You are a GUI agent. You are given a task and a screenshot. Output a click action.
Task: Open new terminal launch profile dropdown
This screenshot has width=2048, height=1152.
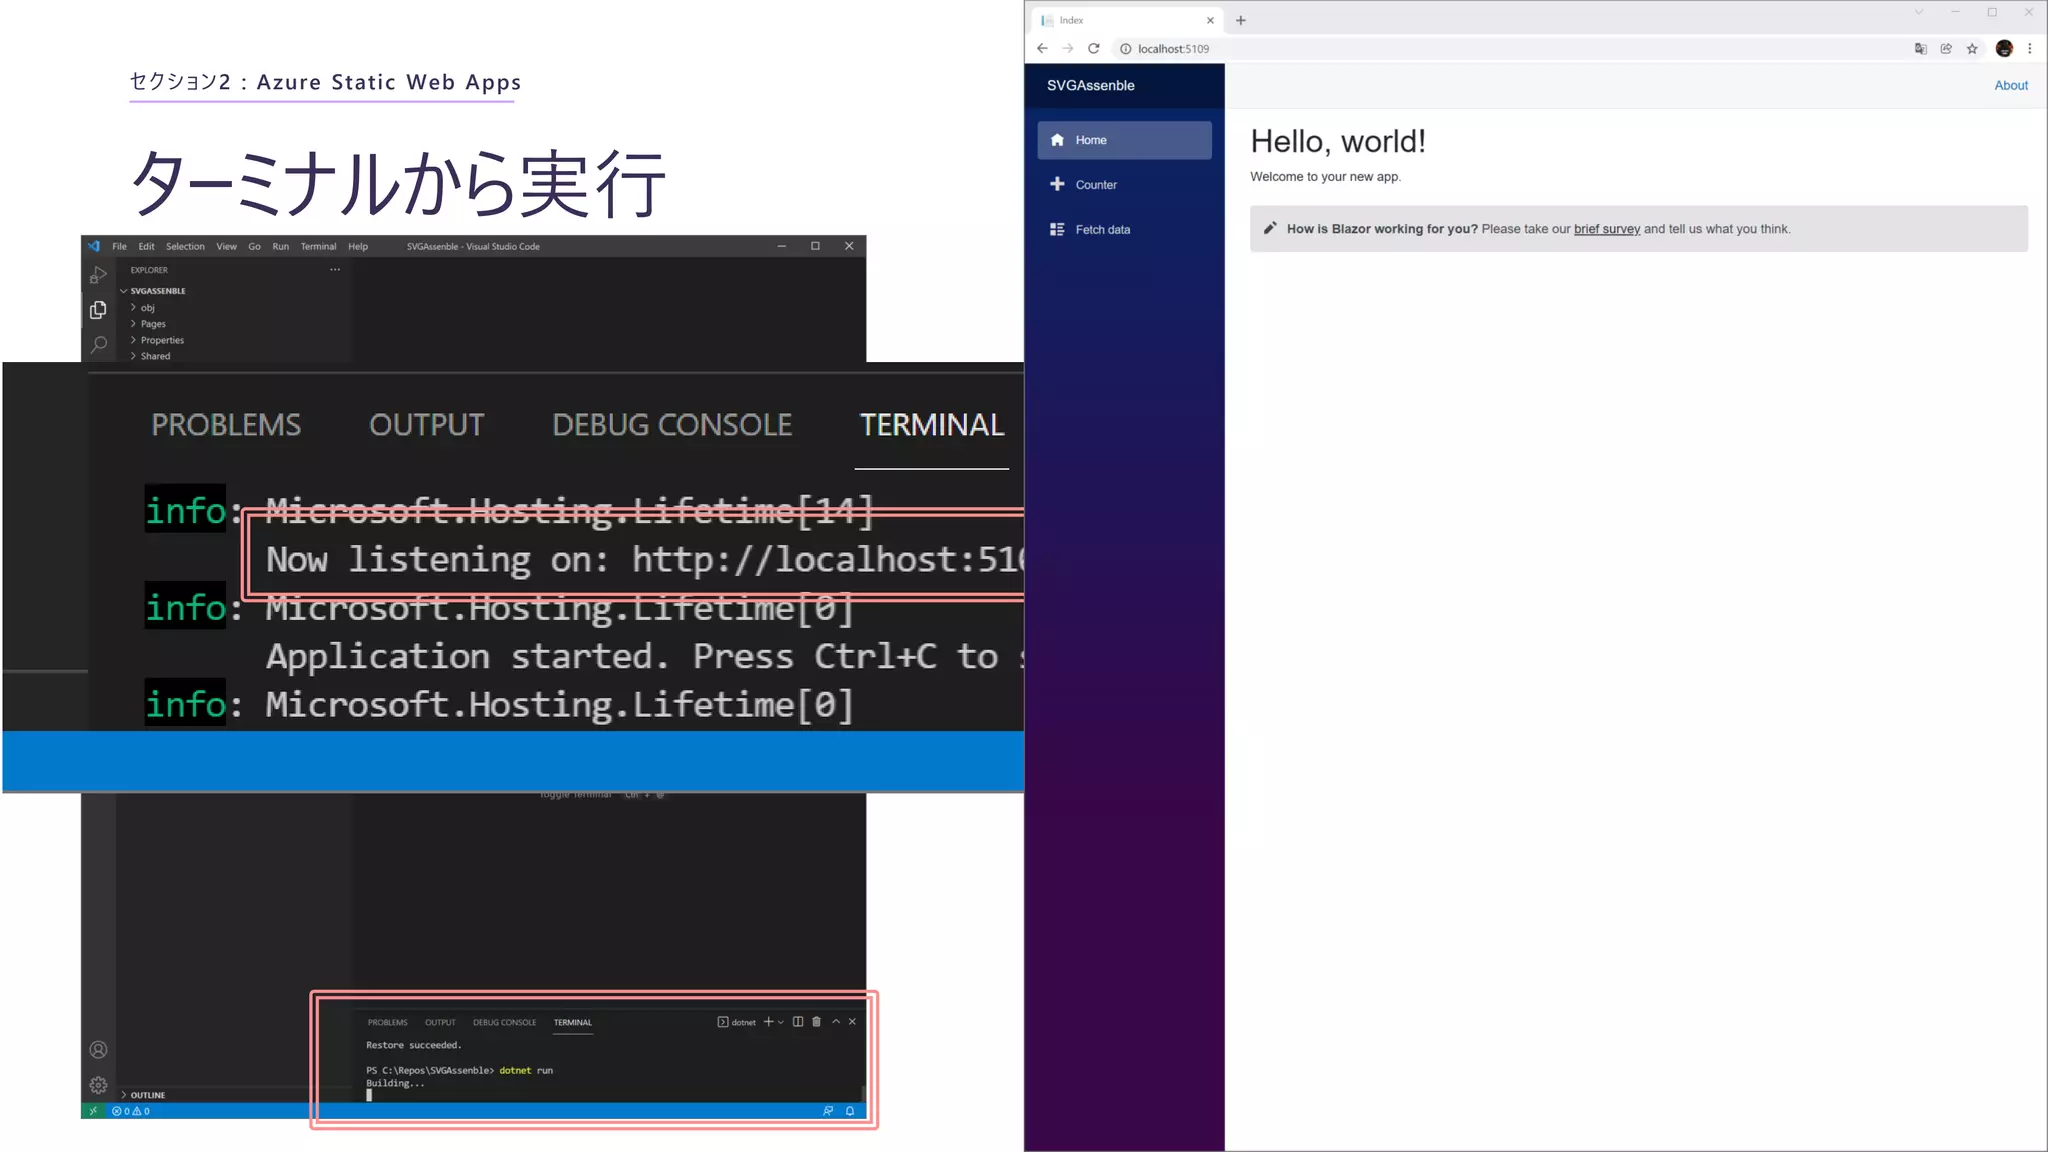pyautogui.click(x=781, y=1022)
